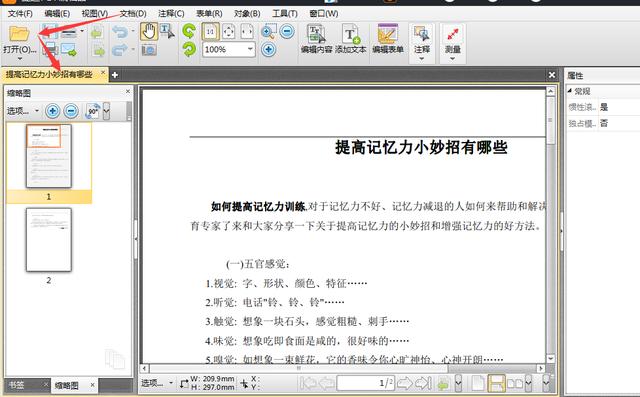Open the undo history dropdown arrow

133,31
